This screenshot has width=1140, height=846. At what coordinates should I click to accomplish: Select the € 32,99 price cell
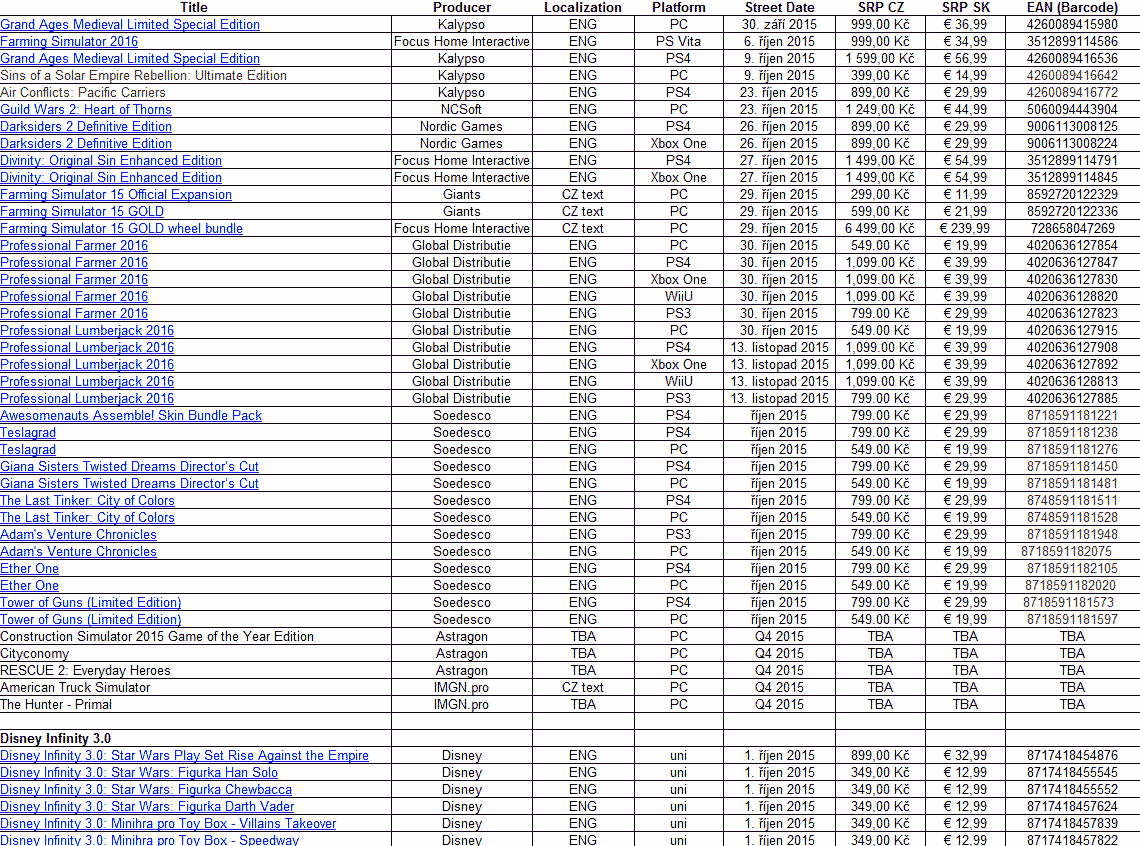(x=966, y=756)
